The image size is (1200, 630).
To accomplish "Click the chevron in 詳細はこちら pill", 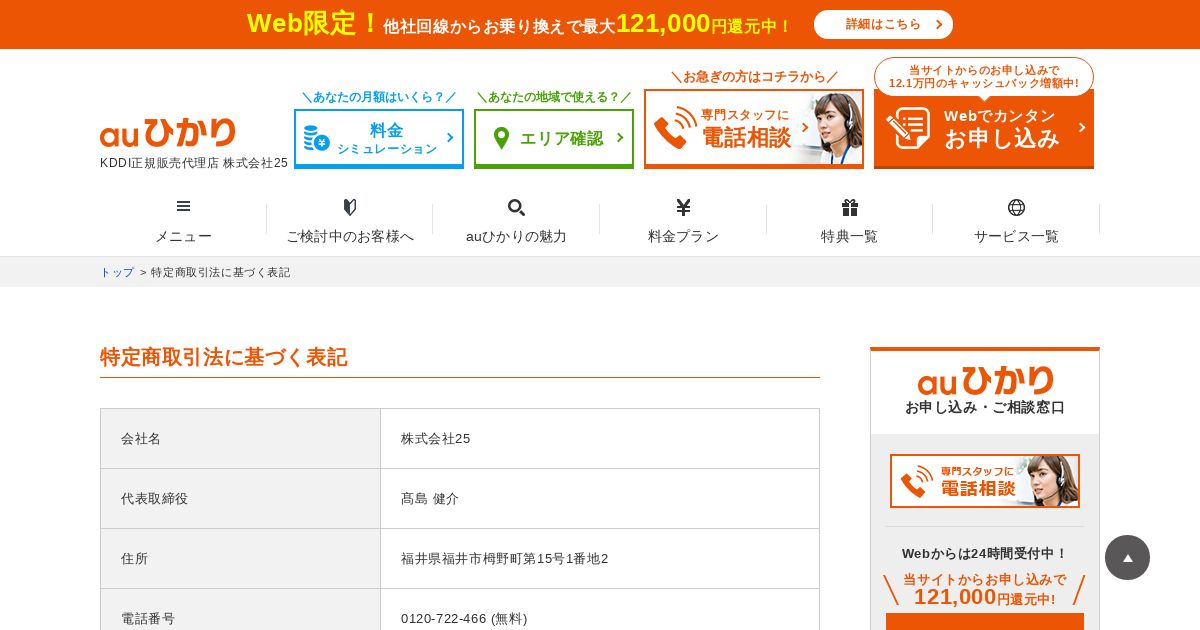I will coord(938,24).
